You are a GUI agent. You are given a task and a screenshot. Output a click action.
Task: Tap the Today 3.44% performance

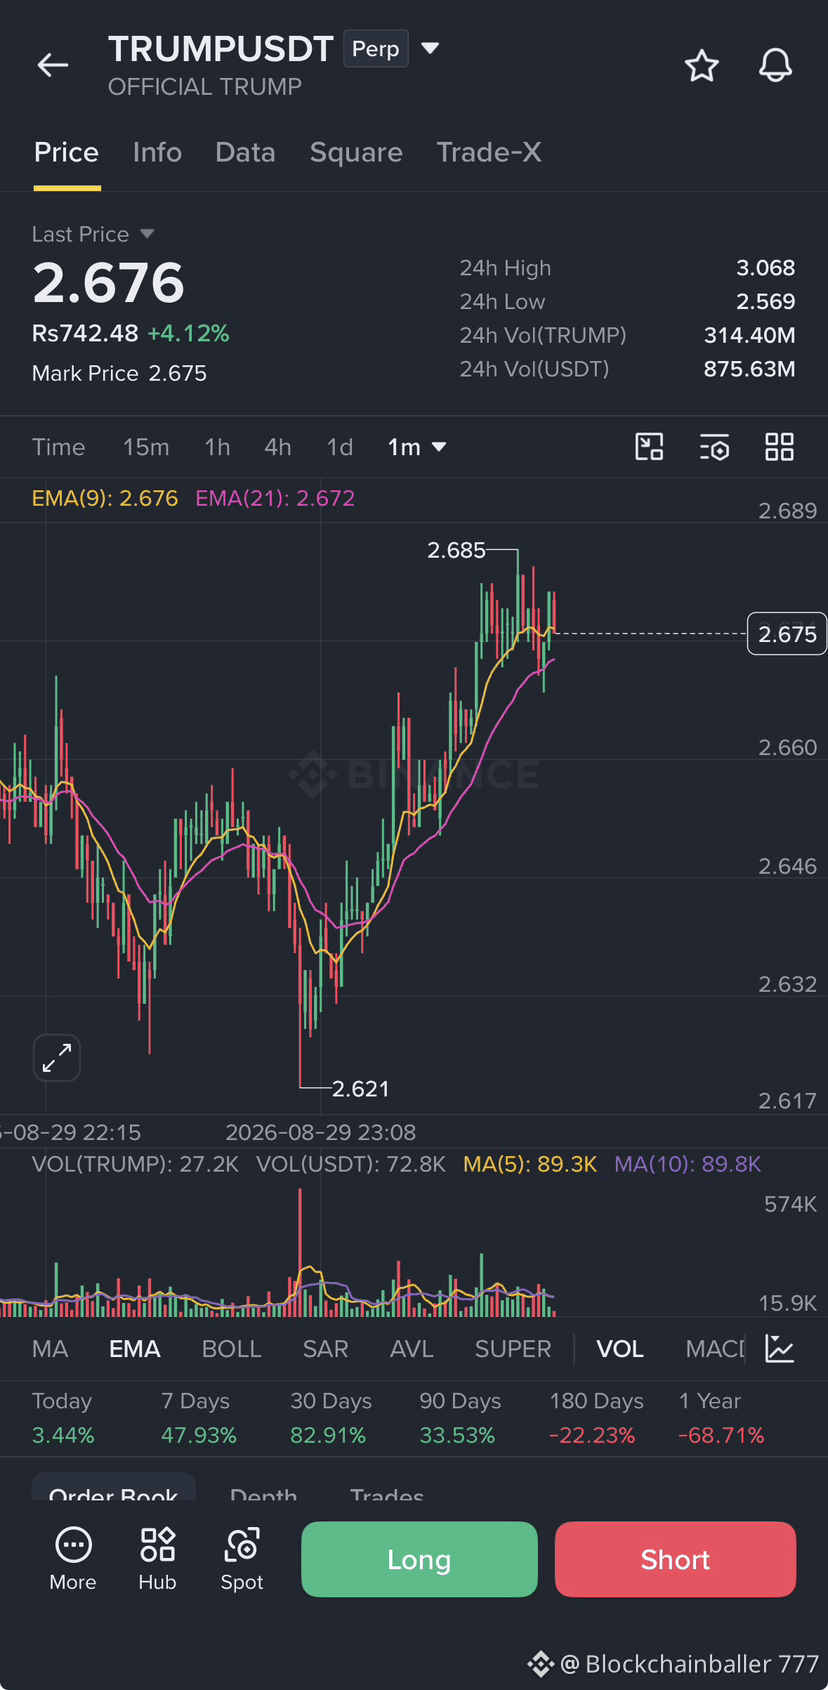click(x=63, y=1418)
